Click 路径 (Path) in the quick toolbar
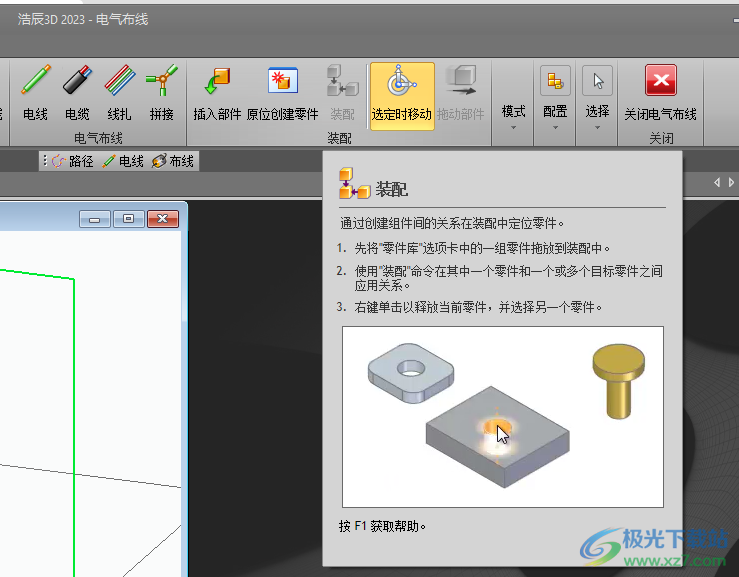Image resolution: width=739 pixels, height=577 pixels. [x=73, y=161]
